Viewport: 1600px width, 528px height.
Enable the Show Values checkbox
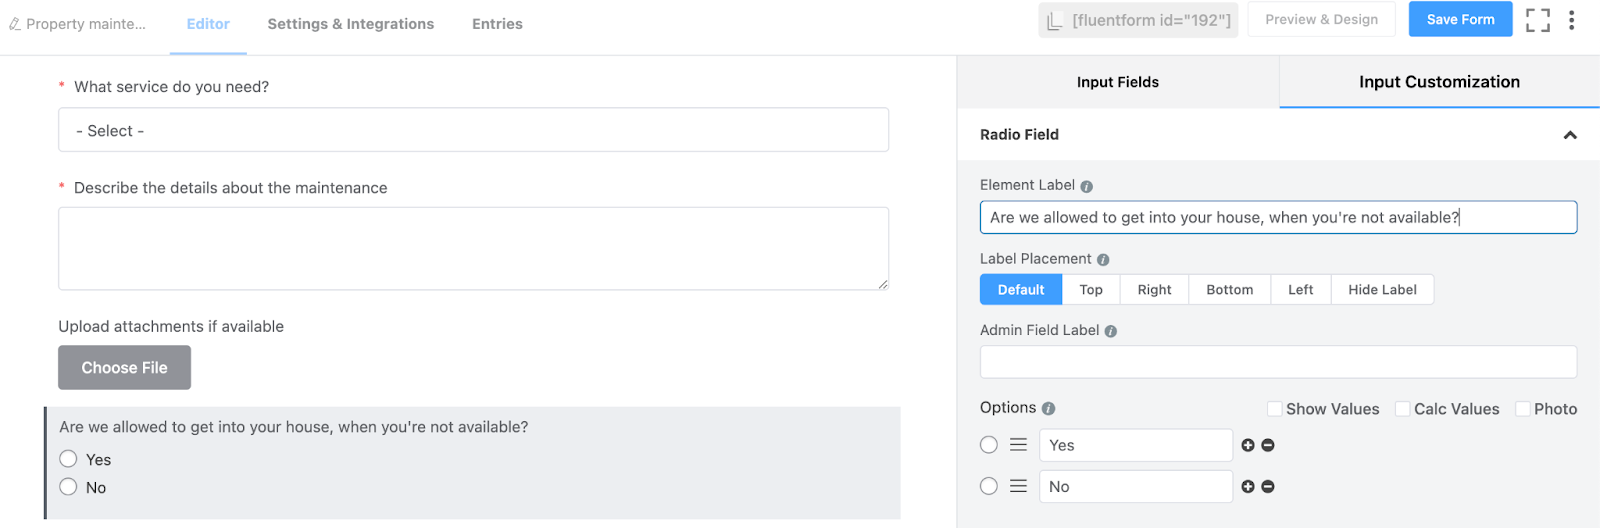coord(1275,409)
